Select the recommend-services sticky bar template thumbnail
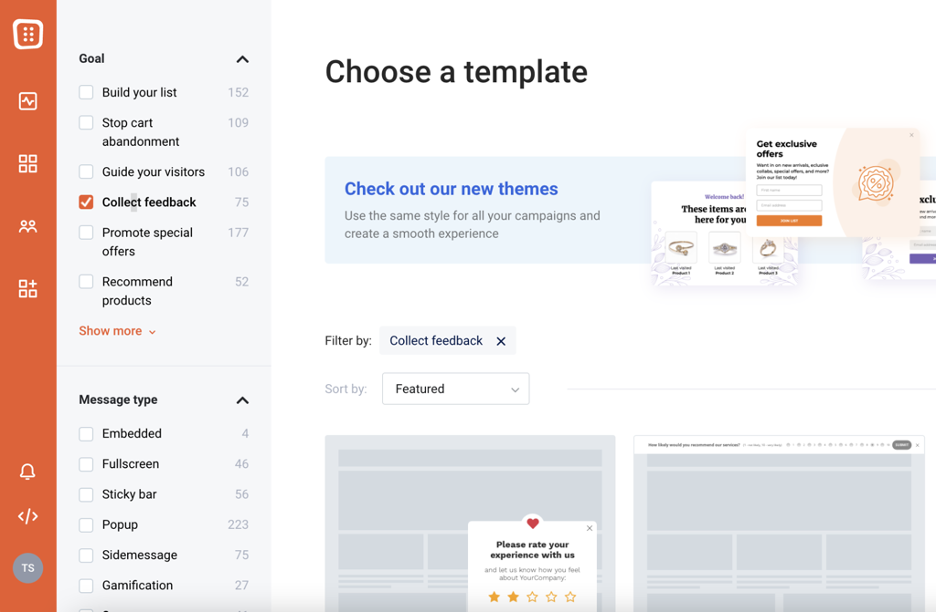This screenshot has width=936, height=612. tap(779, 524)
